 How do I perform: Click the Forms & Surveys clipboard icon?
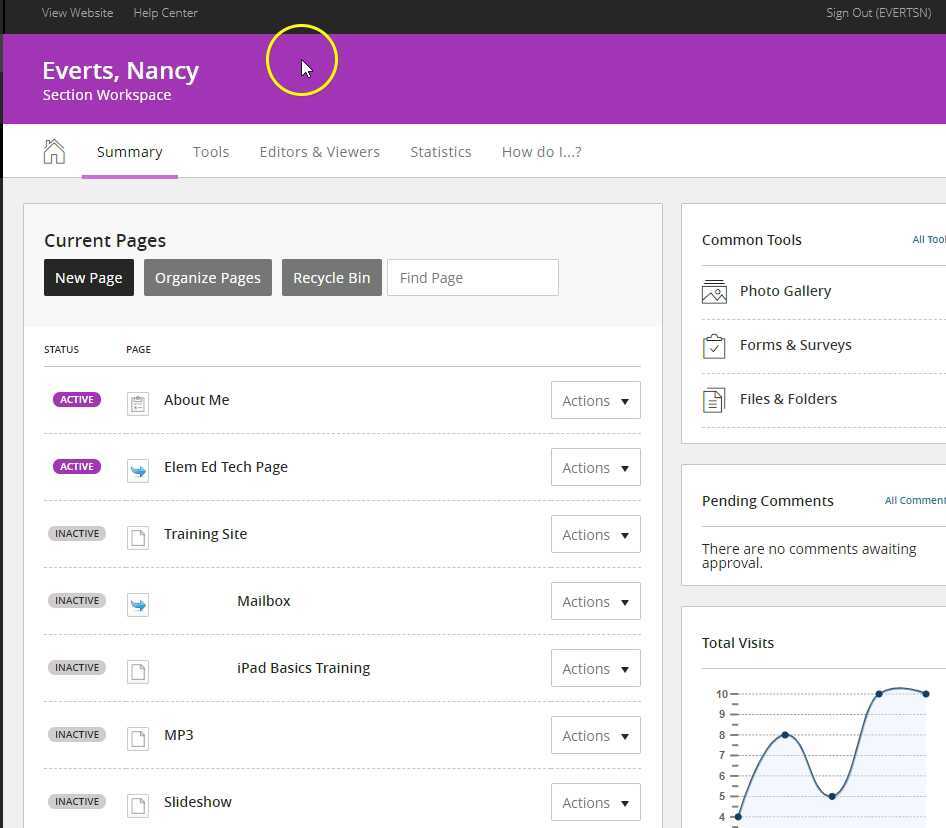[714, 346]
